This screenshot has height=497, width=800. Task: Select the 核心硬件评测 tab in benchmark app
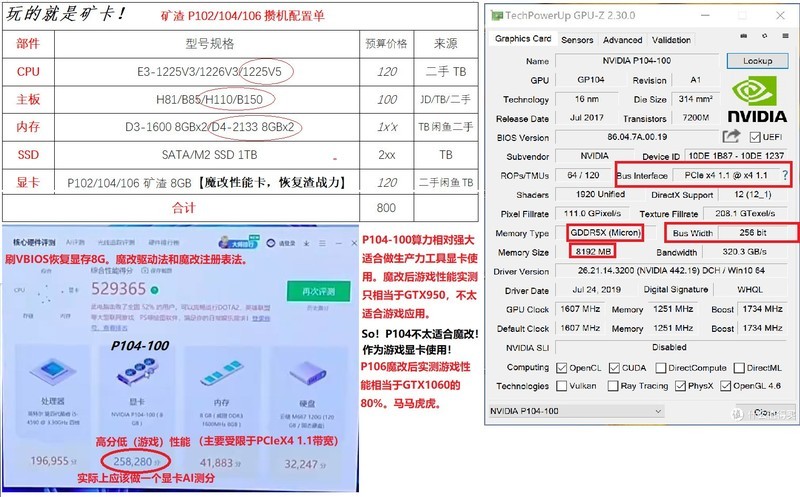34,242
